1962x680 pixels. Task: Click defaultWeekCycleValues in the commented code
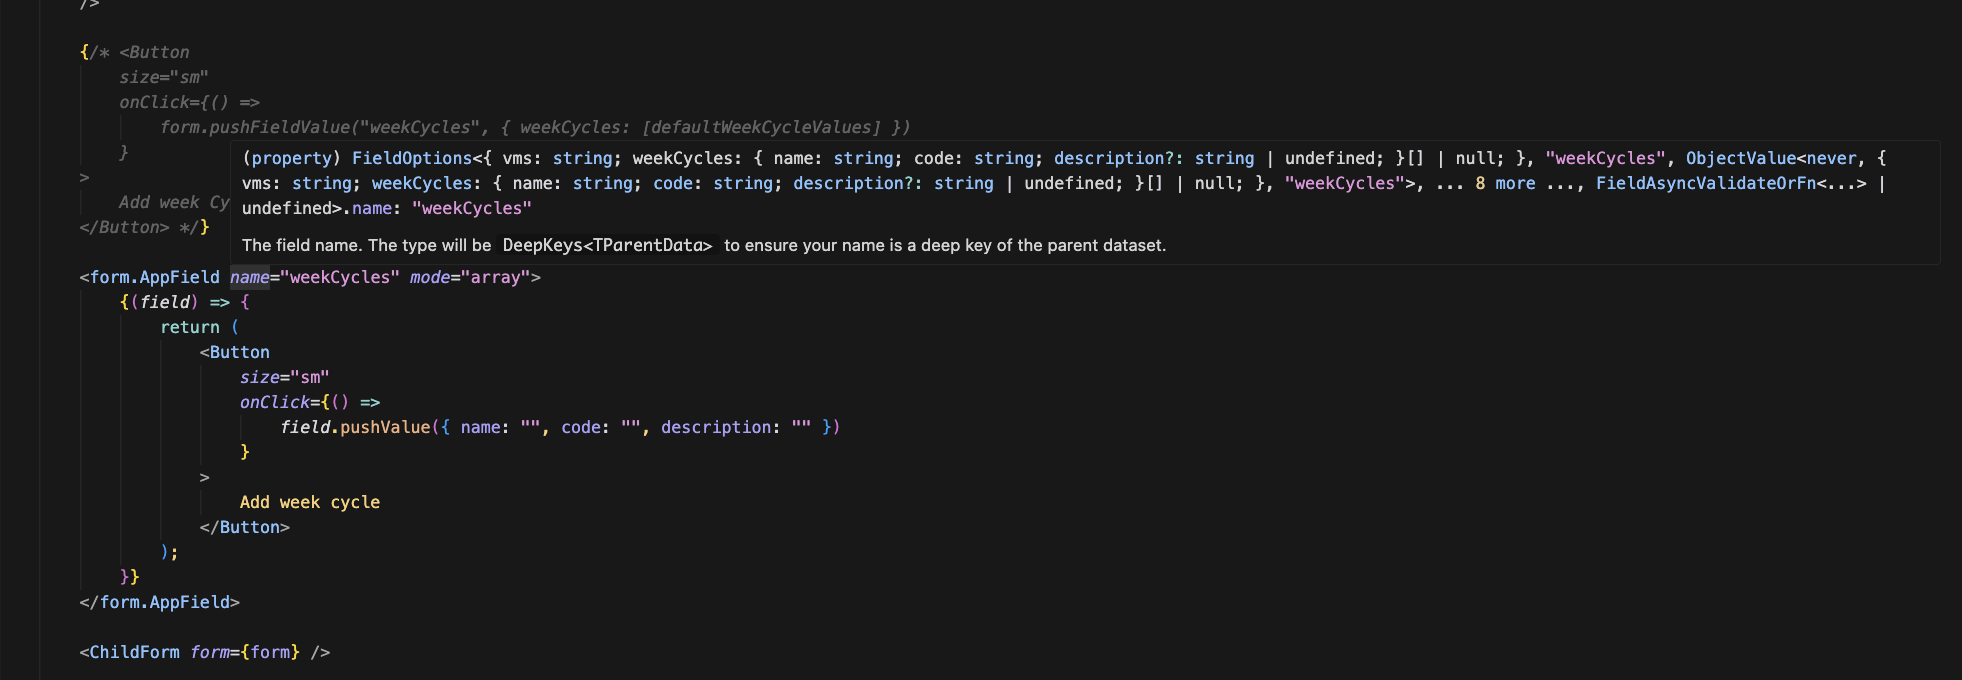765,127
